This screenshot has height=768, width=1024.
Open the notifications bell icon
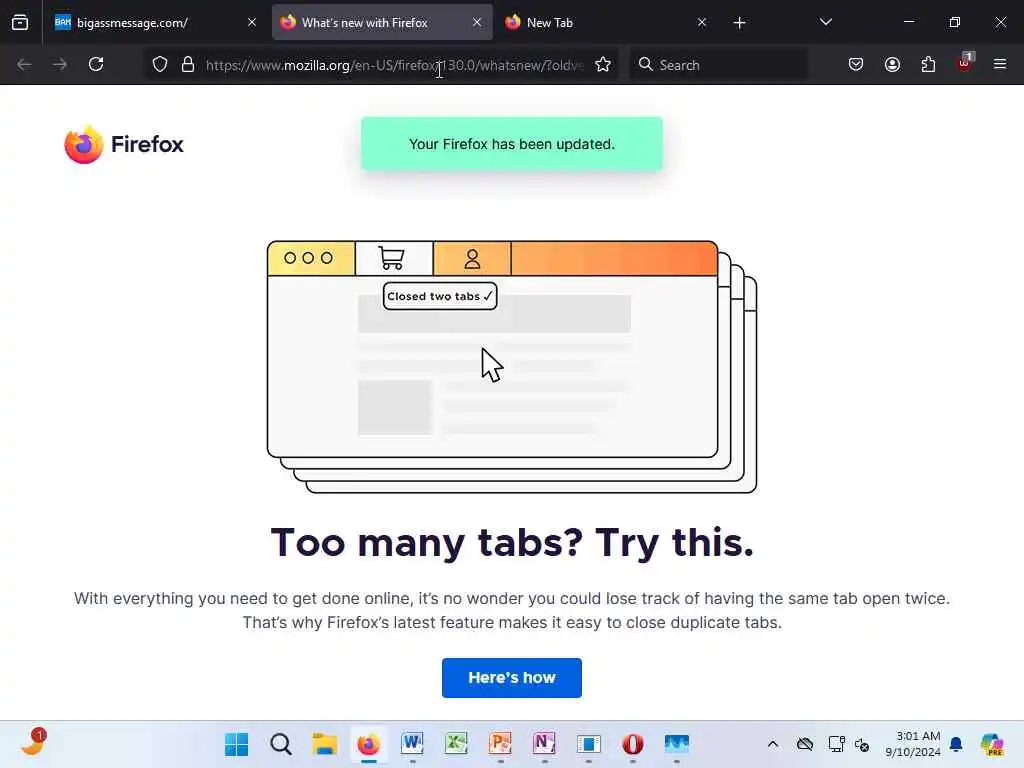pyautogui.click(x=956, y=744)
